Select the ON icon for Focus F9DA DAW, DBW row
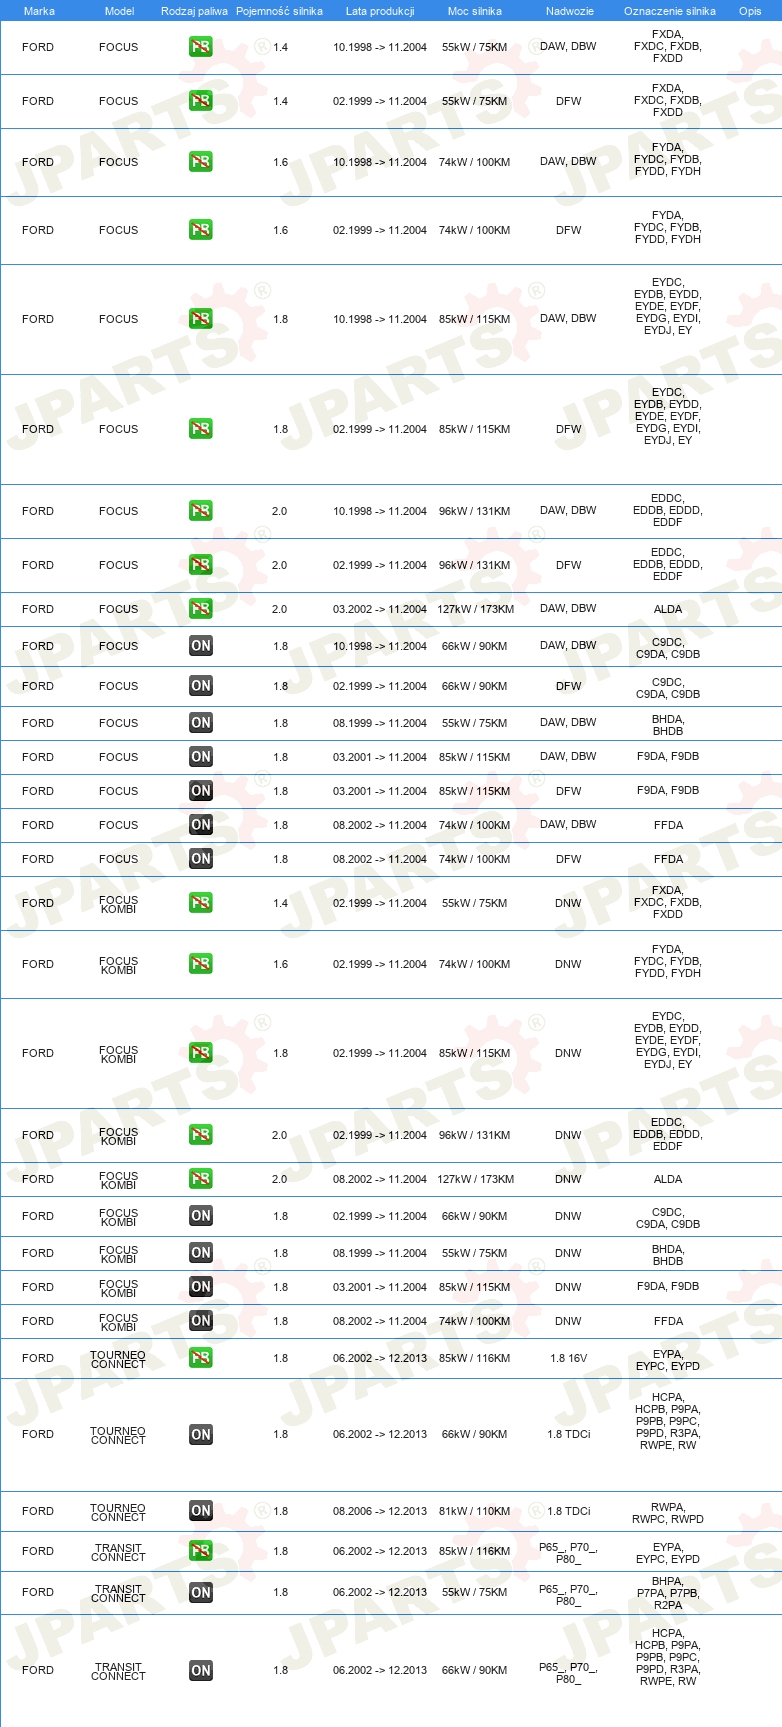 pyautogui.click(x=201, y=757)
